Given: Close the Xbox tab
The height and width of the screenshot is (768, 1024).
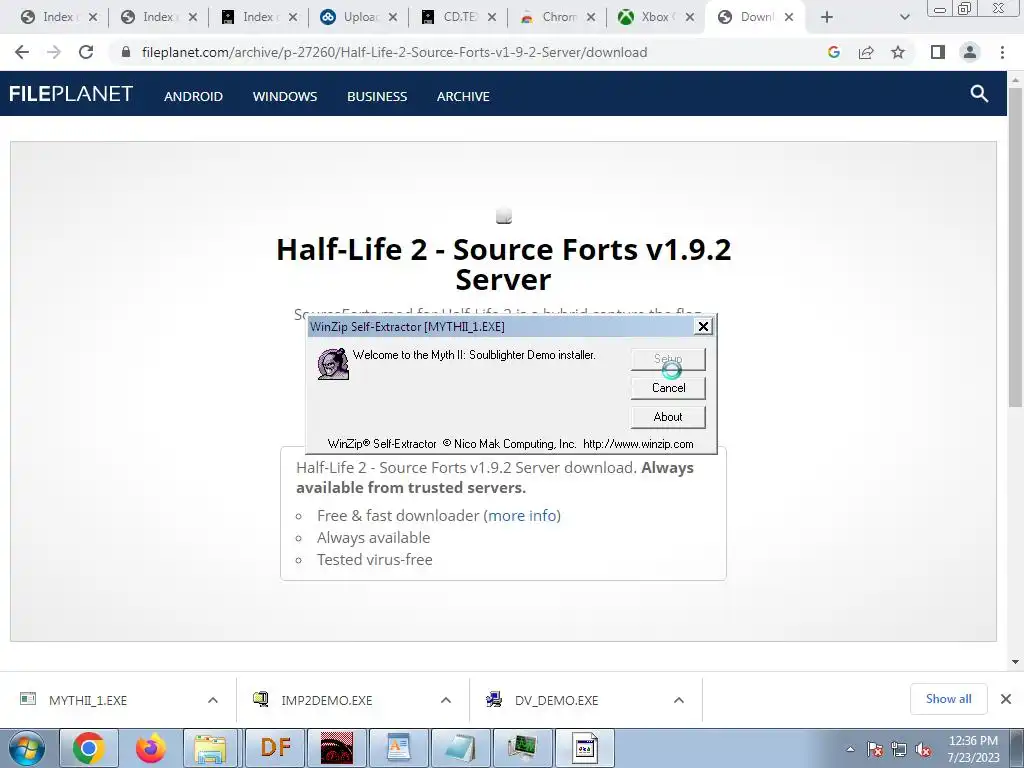Looking at the screenshot, I should [x=690, y=17].
